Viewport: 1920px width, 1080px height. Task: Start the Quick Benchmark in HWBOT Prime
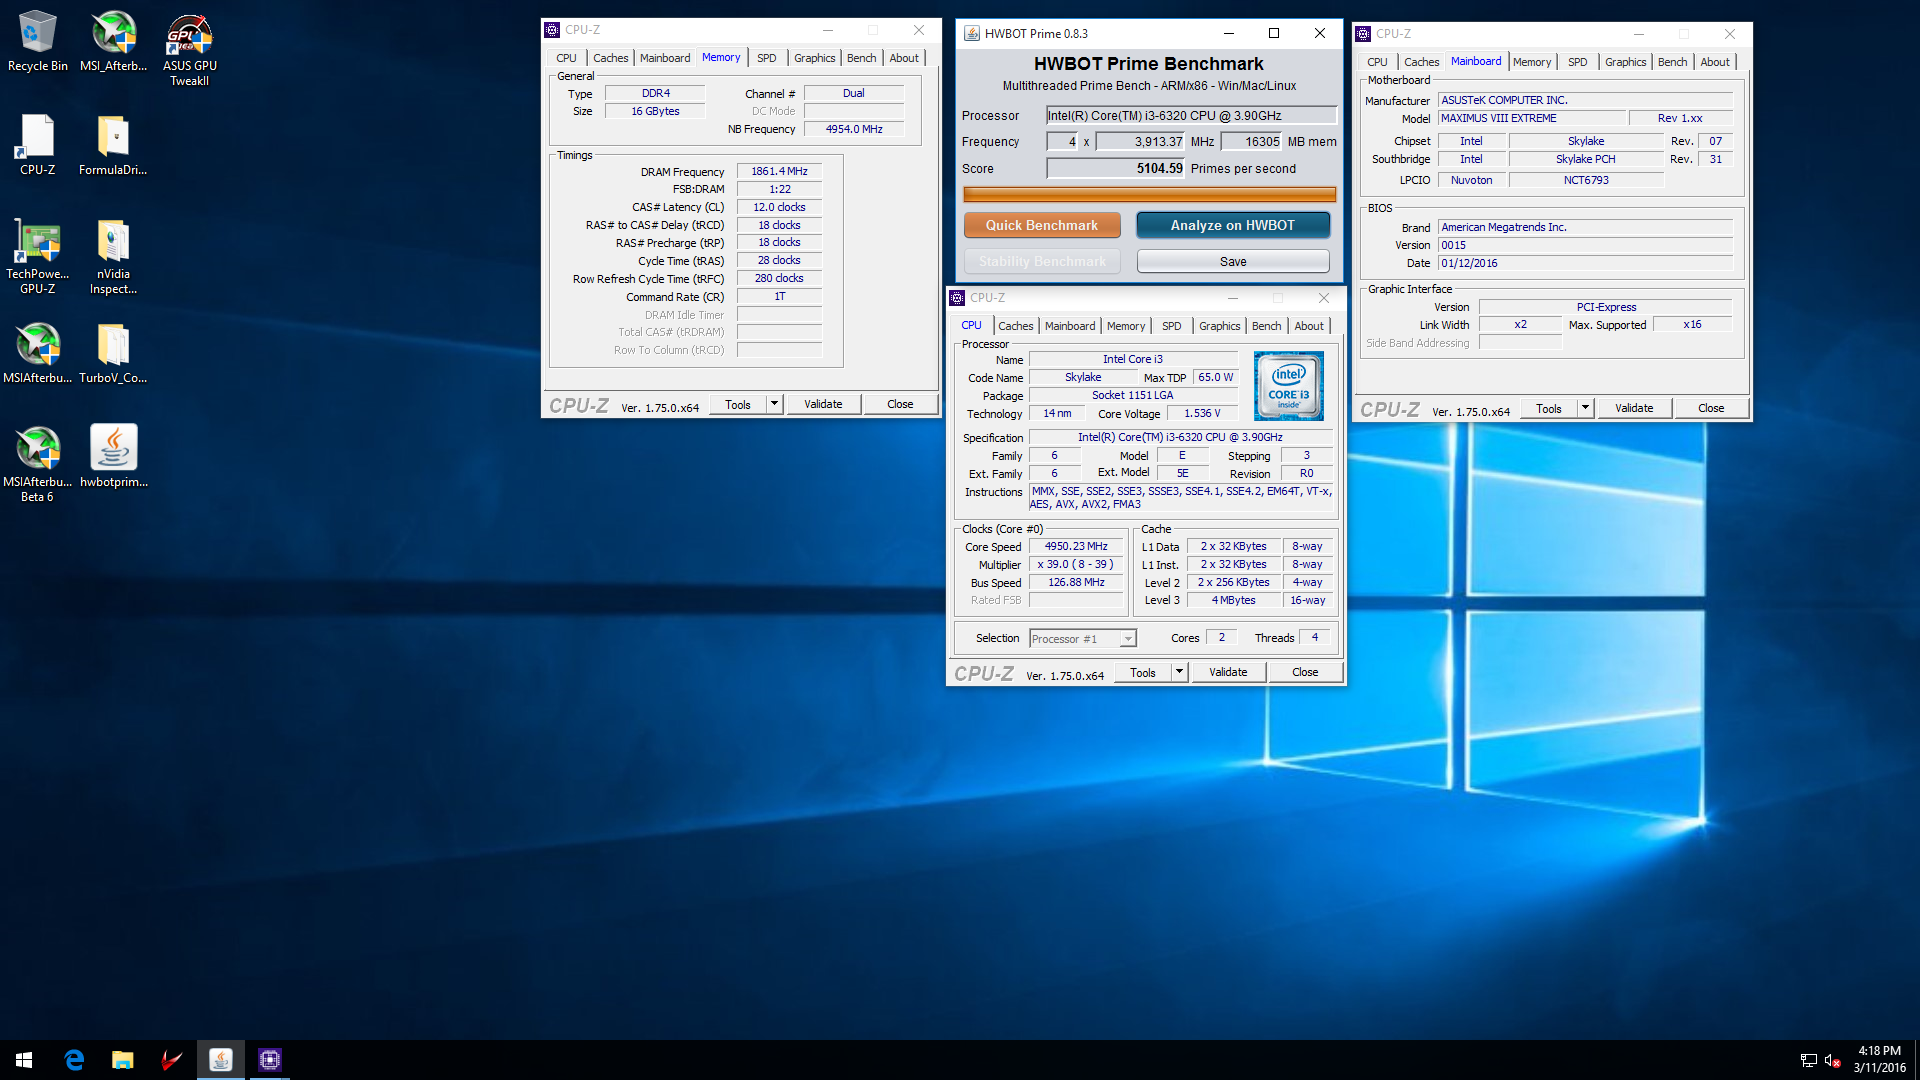tap(1042, 225)
